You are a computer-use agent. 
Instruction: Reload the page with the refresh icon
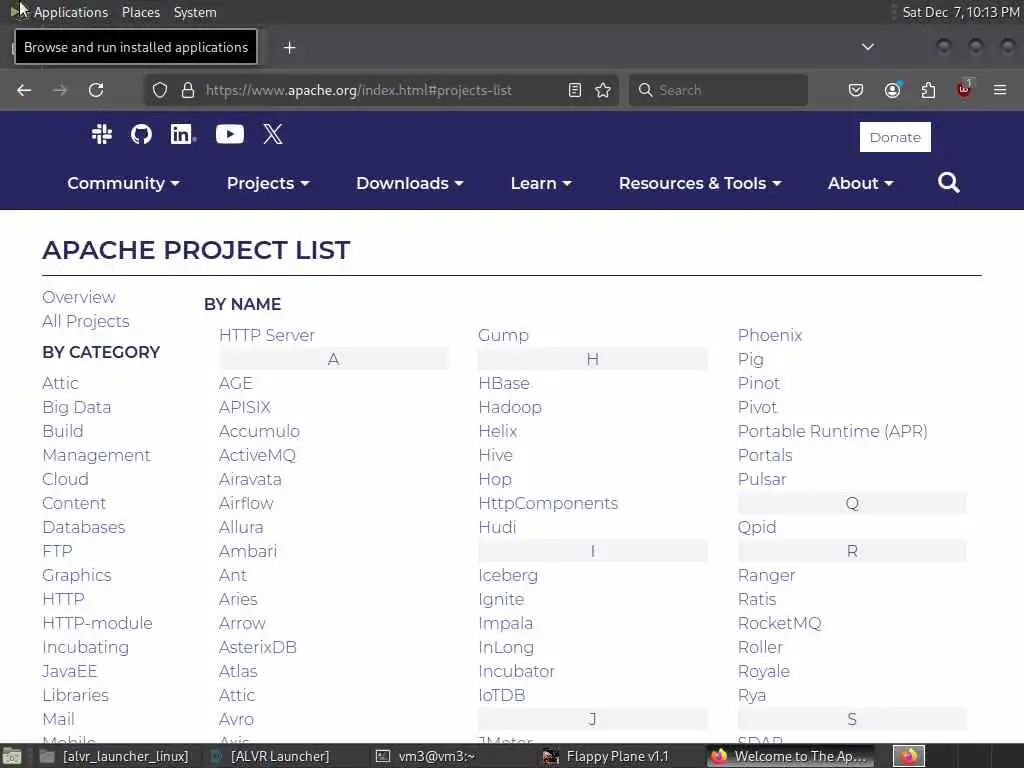click(96, 90)
